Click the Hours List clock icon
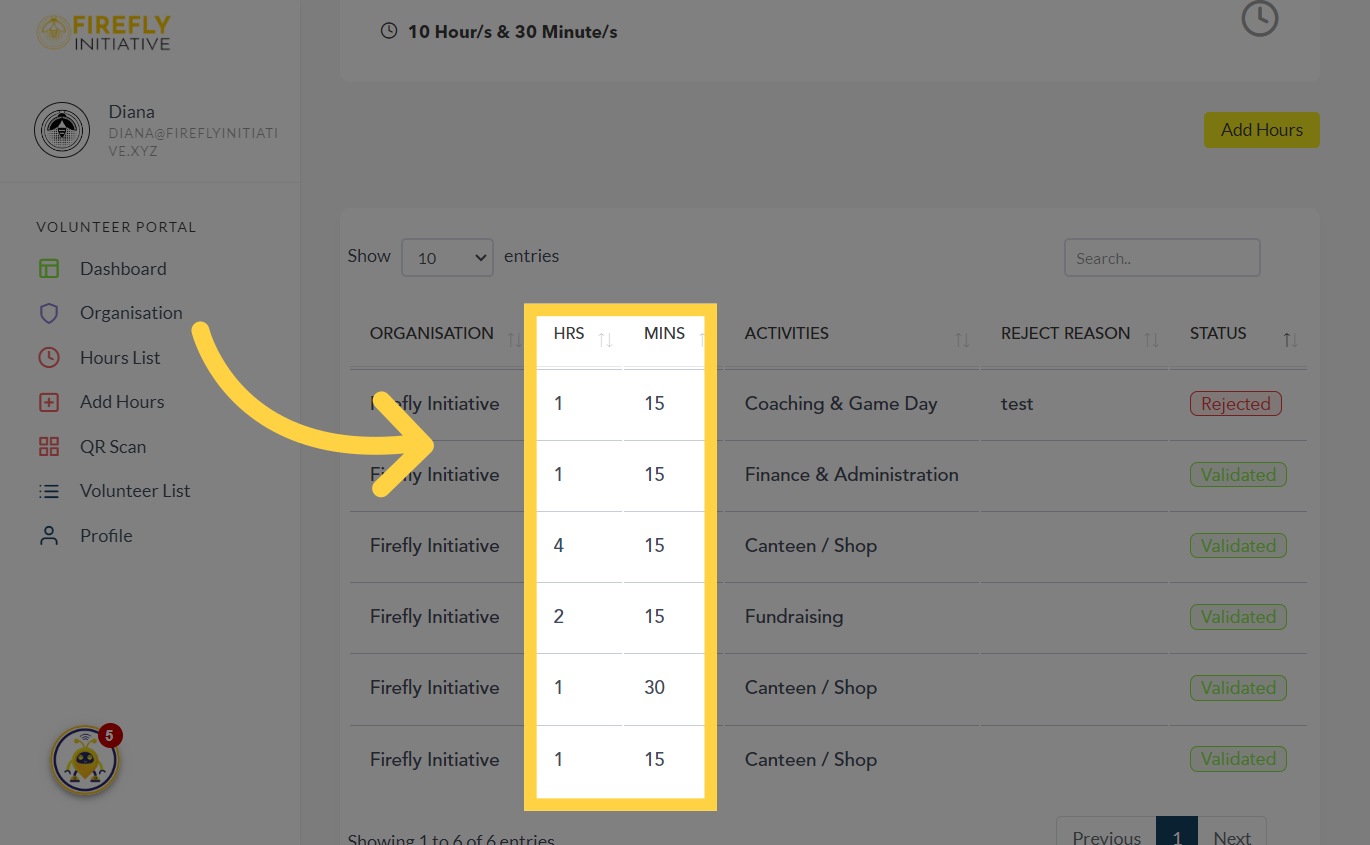1370x845 pixels. pos(49,358)
